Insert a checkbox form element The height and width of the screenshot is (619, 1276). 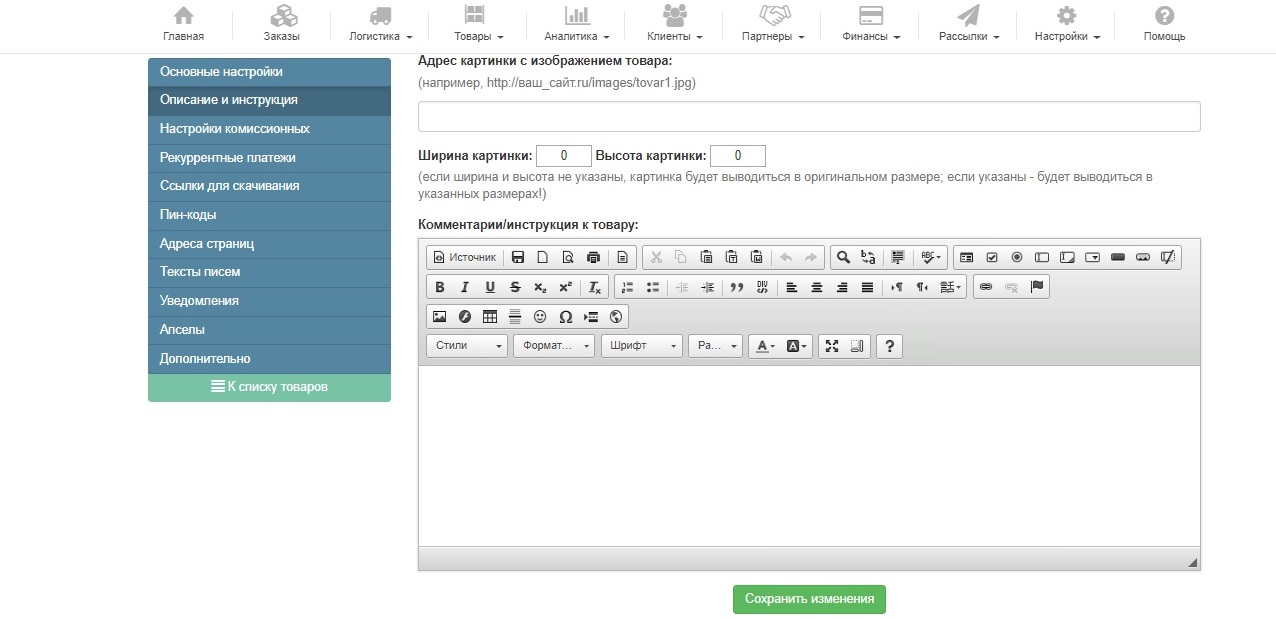(x=992, y=257)
